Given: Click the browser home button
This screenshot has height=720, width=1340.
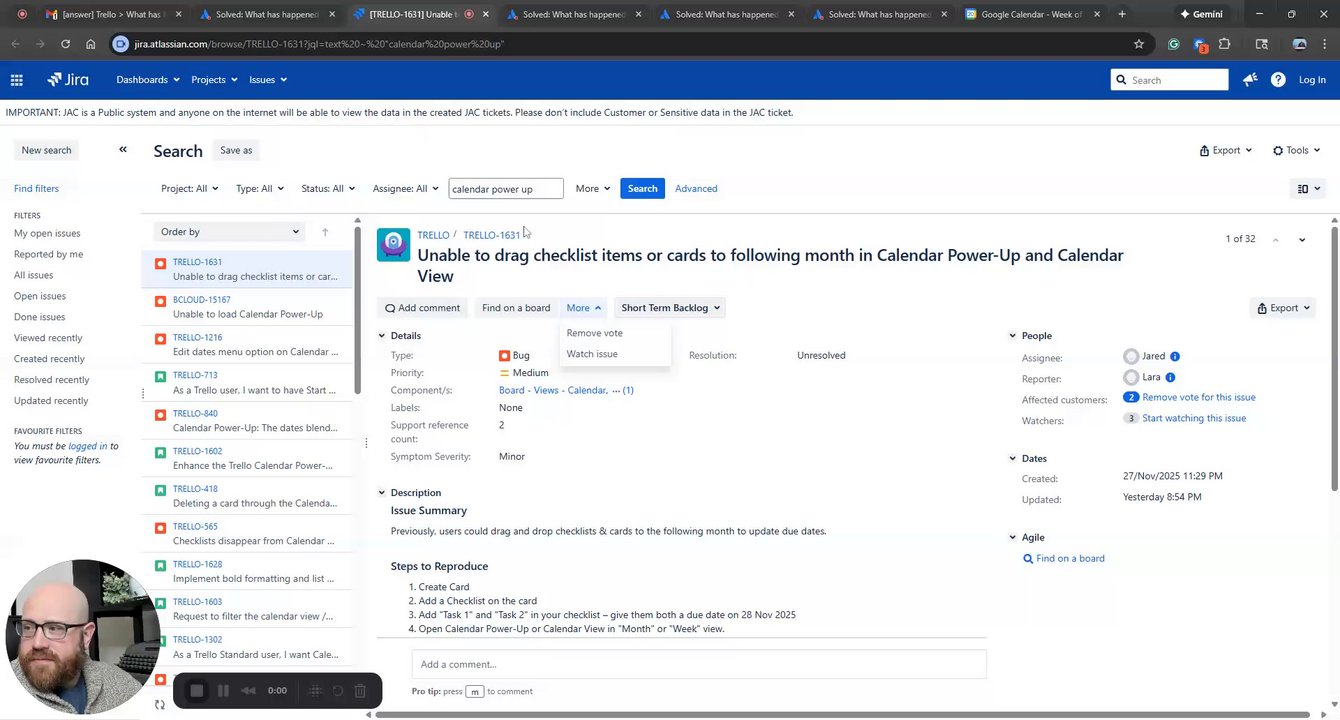Looking at the screenshot, I should (90, 44).
